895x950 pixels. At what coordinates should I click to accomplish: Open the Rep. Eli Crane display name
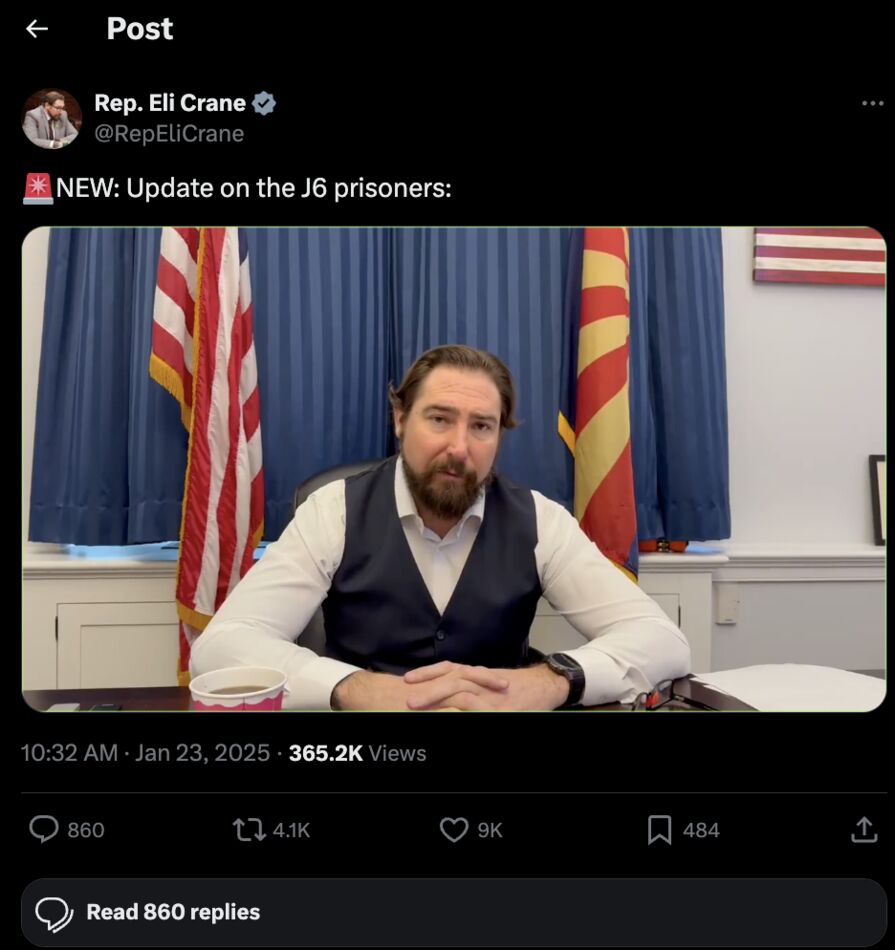click(169, 103)
